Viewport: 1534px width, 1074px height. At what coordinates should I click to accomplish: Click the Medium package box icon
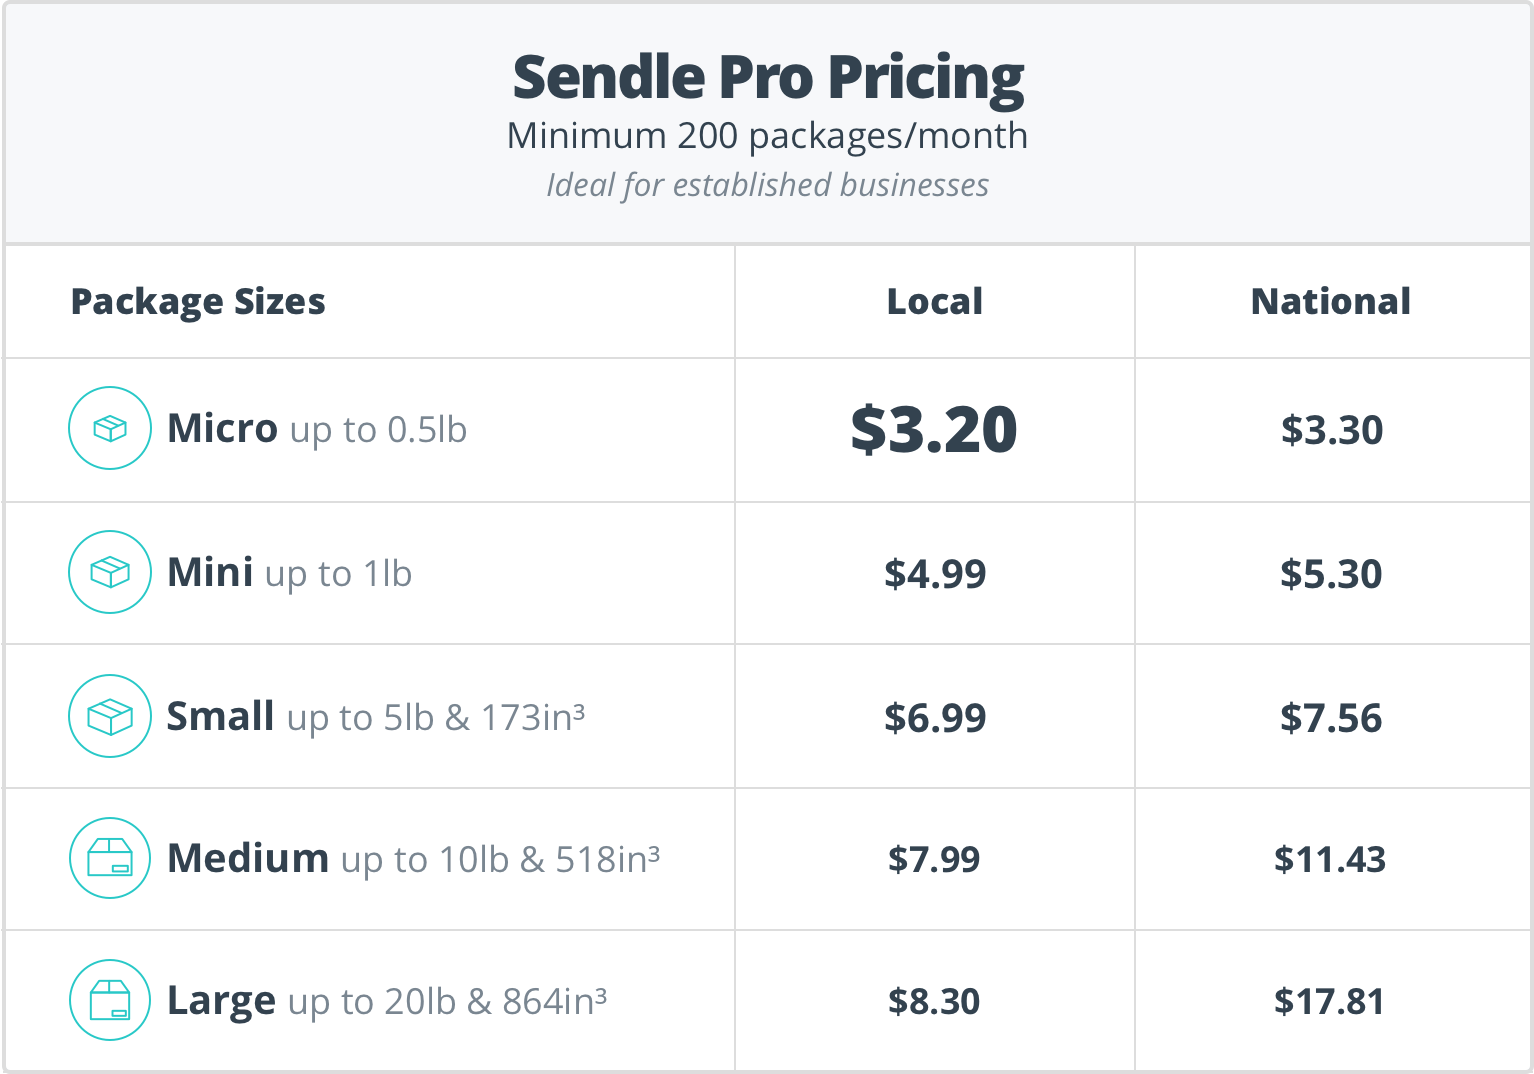click(x=110, y=858)
